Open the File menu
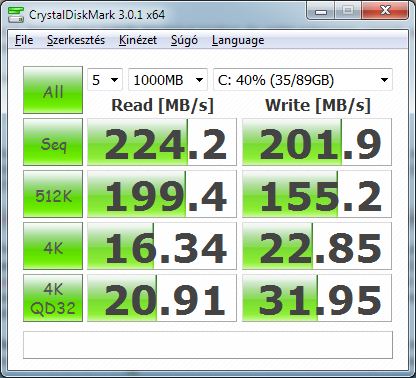416x378 pixels. point(24,40)
